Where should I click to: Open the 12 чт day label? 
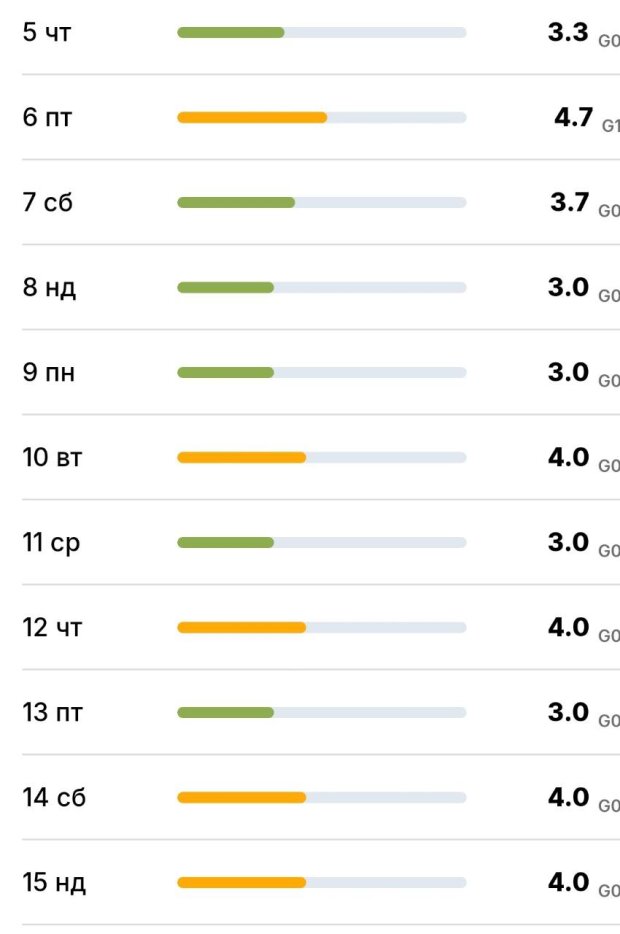53,627
